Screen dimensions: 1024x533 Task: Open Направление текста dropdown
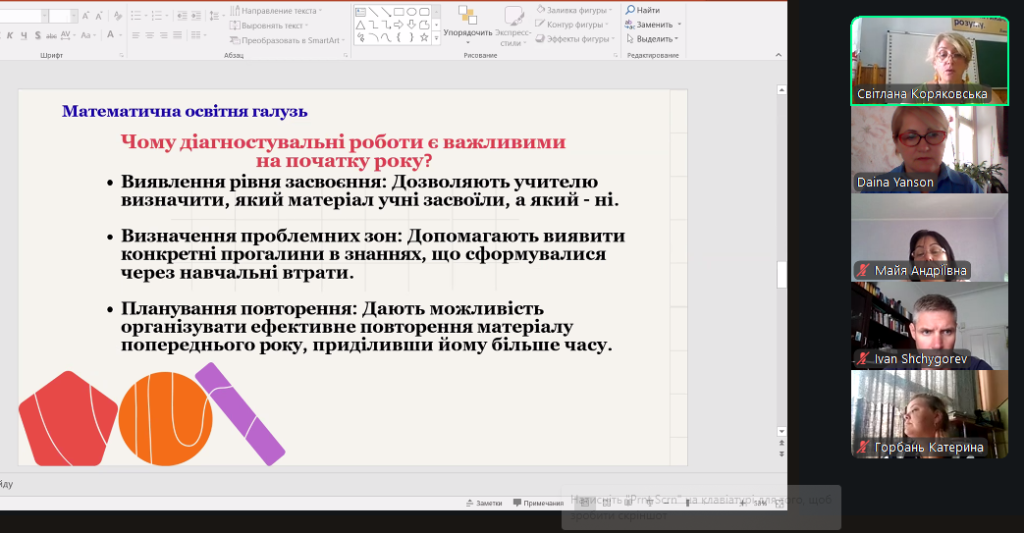[275, 11]
